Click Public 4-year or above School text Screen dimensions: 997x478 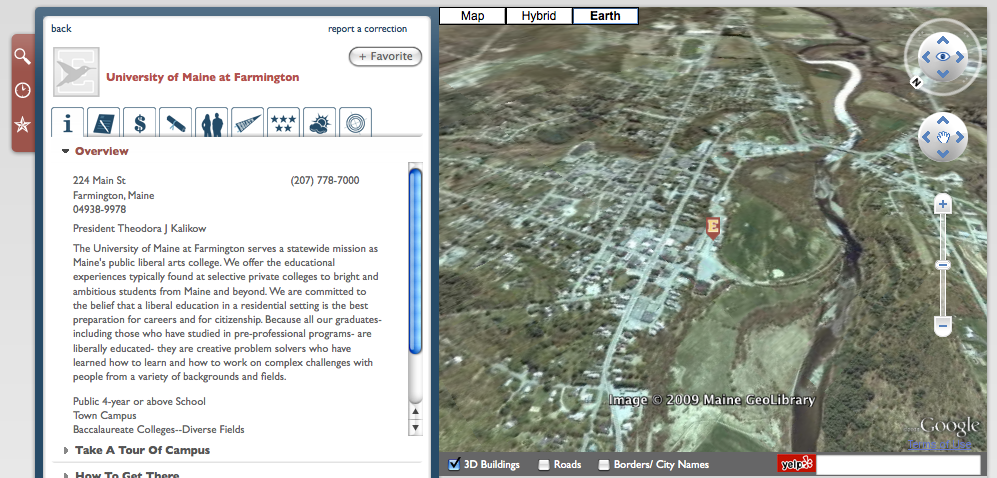point(139,402)
